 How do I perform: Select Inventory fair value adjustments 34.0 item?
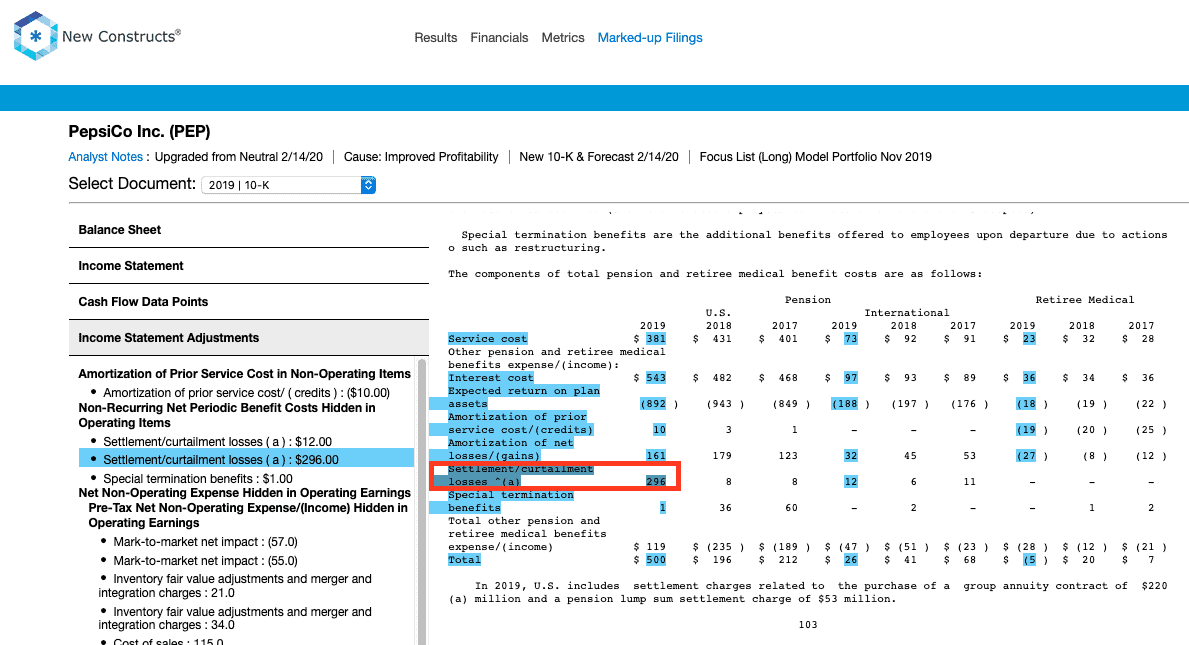tap(235, 618)
